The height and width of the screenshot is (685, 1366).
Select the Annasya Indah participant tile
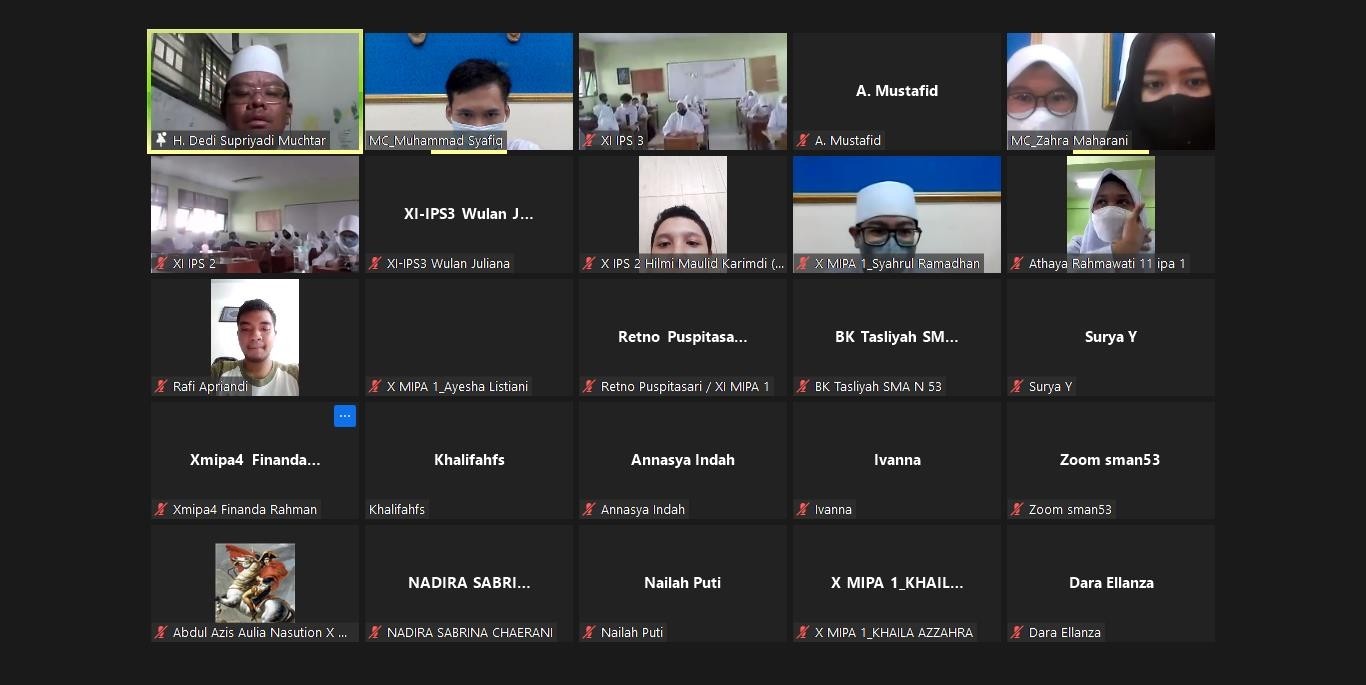click(682, 460)
